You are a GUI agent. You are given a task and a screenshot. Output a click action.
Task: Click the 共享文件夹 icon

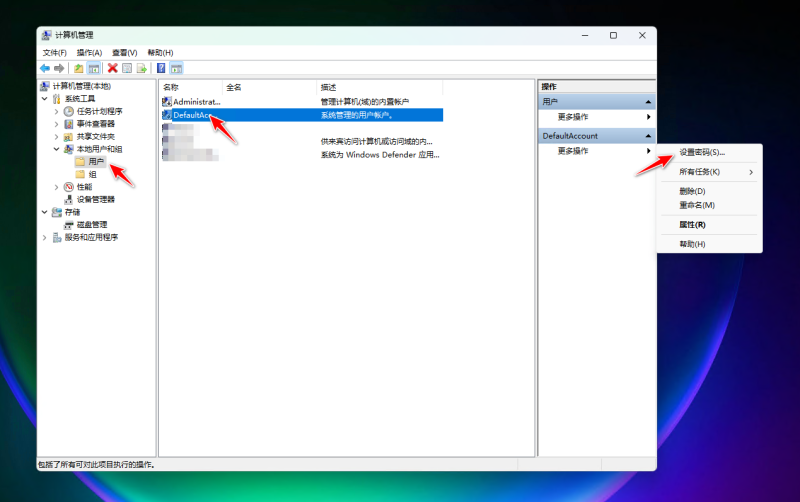click(x=69, y=137)
